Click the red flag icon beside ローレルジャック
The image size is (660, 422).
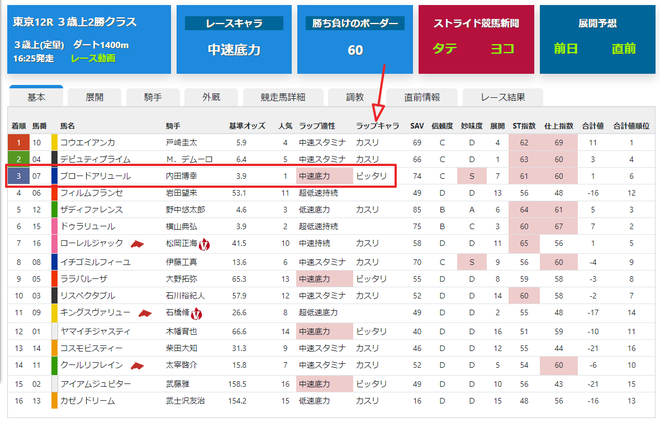tap(137, 244)
